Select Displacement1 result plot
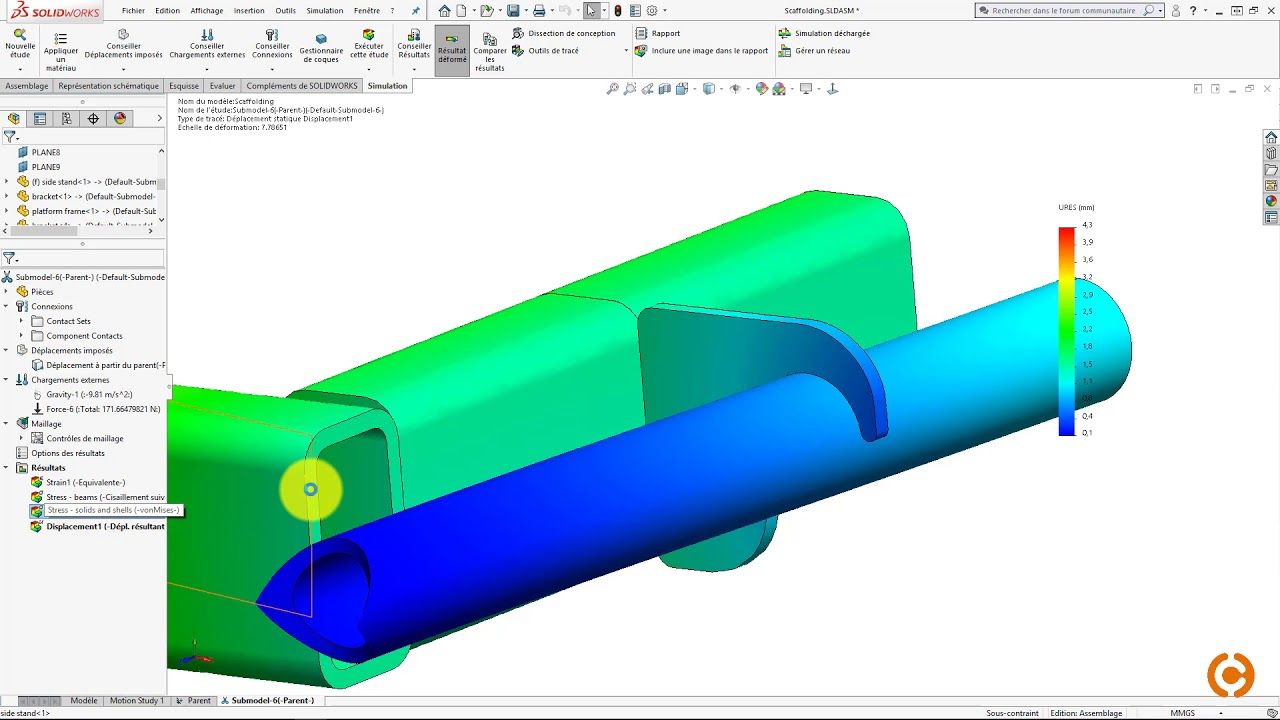This screenshot has height=720, width=1280. click(x=98, y=526)
